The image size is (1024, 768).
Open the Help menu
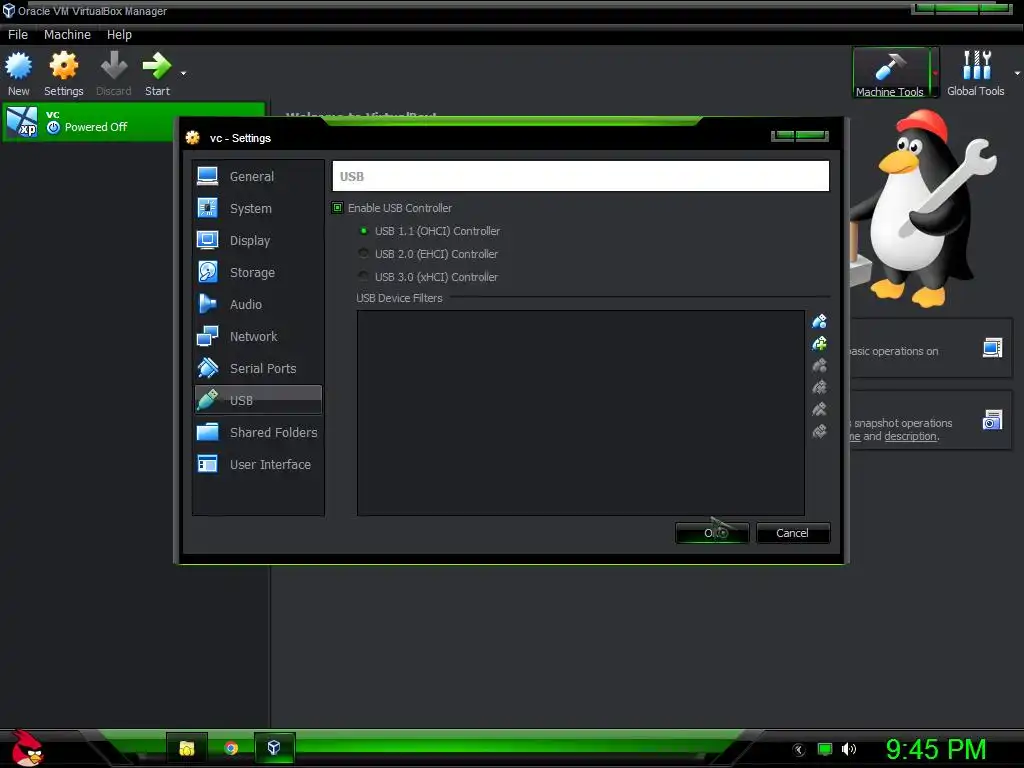(x=120, y=35)
